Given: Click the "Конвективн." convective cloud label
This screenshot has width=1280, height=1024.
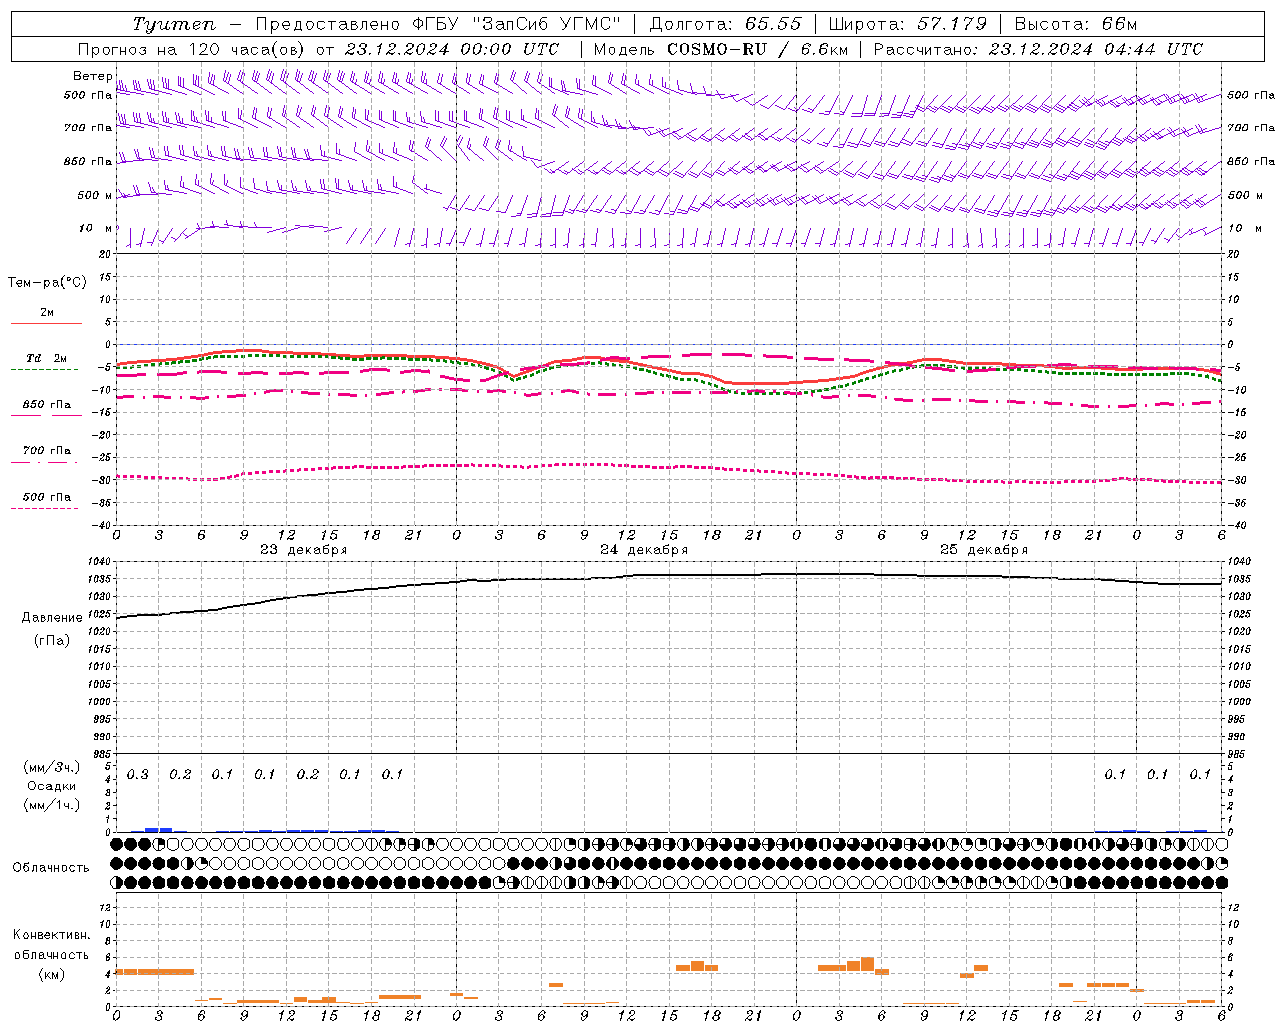Looking at the screenshot, I should [51, 935].
